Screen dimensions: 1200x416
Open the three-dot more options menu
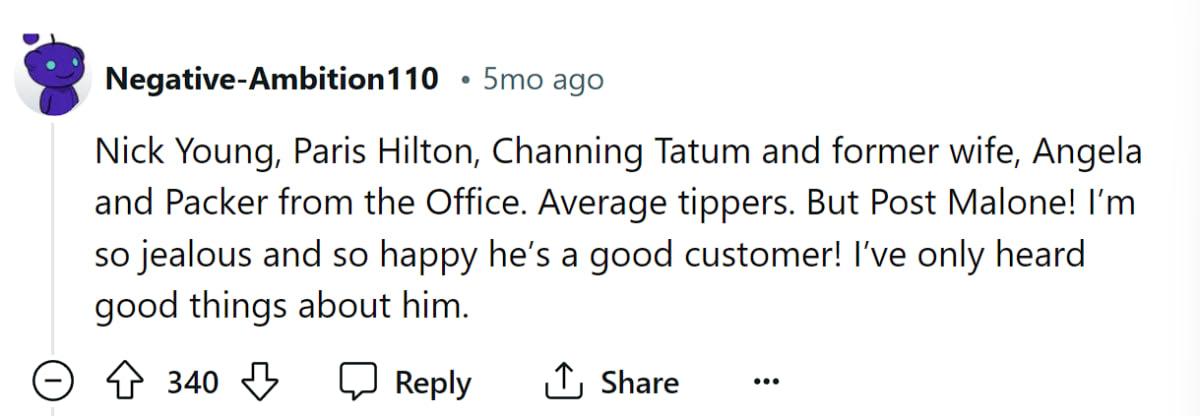(x=765, y=382)
